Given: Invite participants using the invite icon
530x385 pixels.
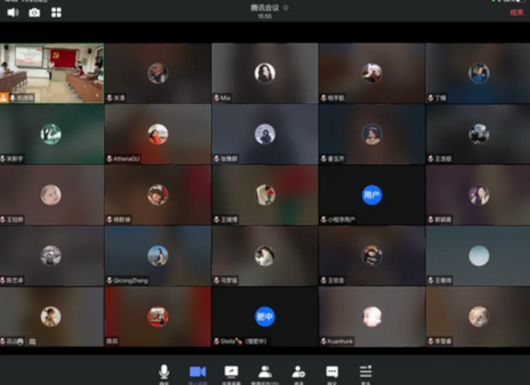Looking at the screenshot, I should pyautogui.click(x=298, y=372).
